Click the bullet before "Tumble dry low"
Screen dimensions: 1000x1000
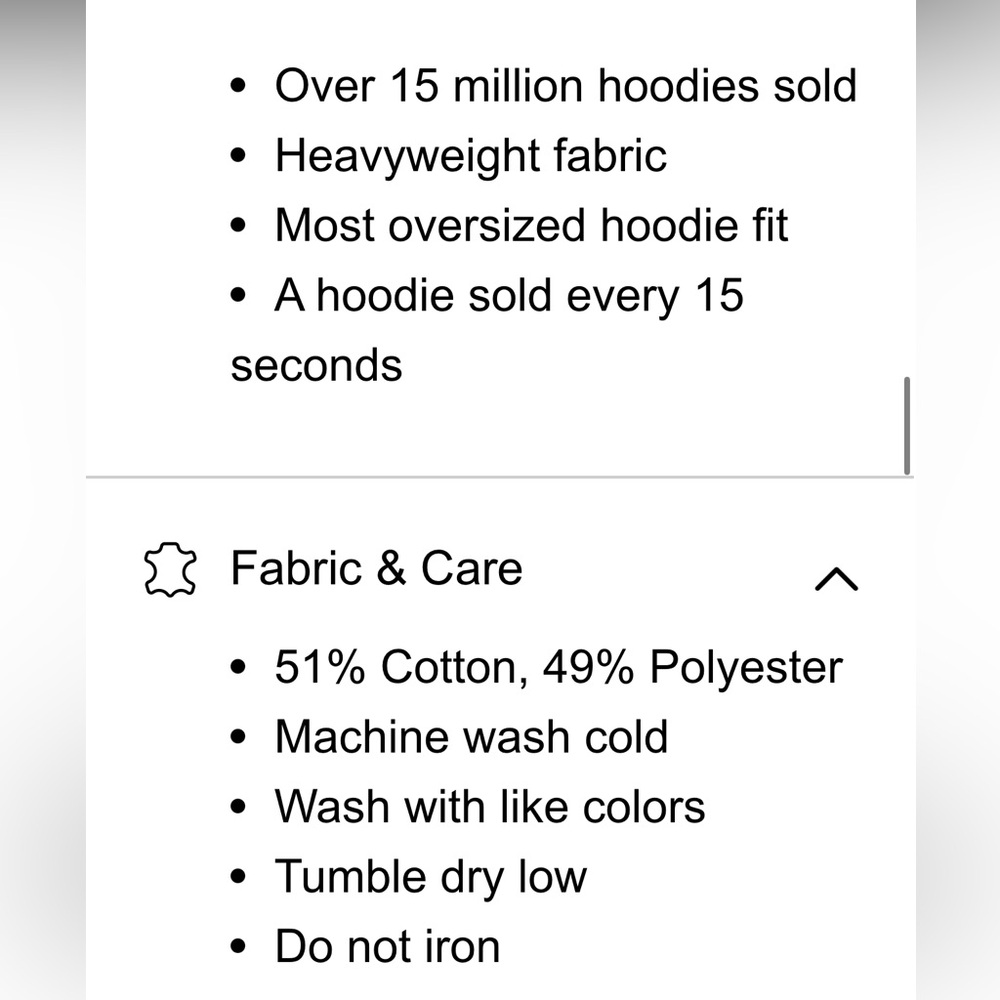pos(238,878)
